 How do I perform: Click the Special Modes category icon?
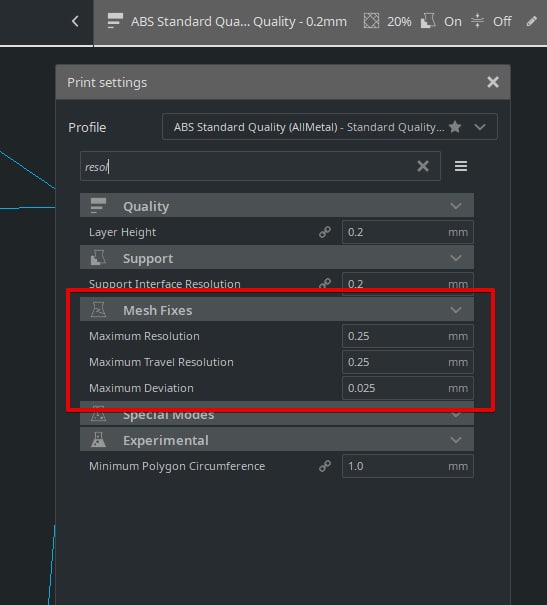98,415
